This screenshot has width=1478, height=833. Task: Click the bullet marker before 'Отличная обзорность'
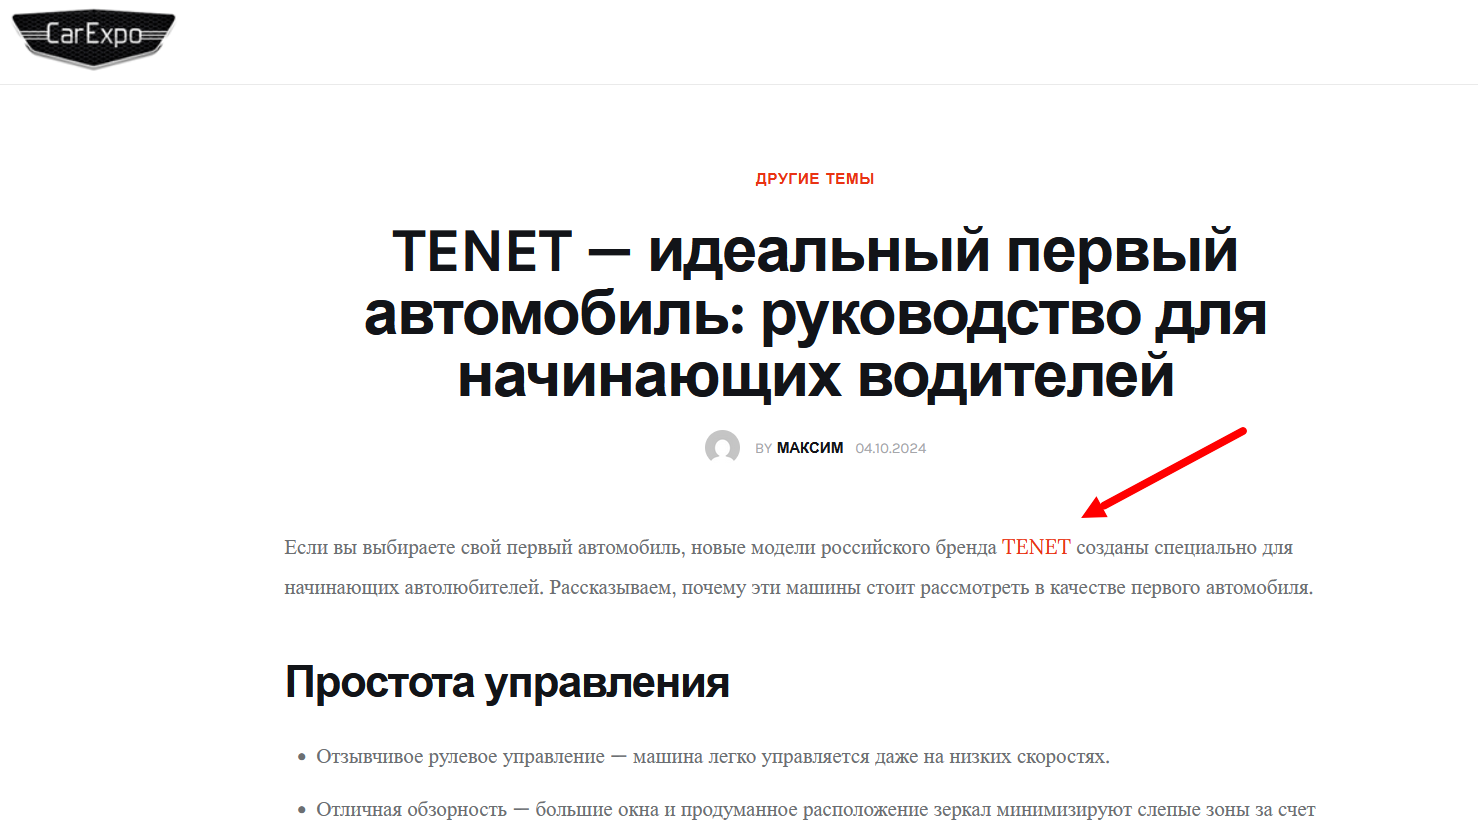click(301, 810)
